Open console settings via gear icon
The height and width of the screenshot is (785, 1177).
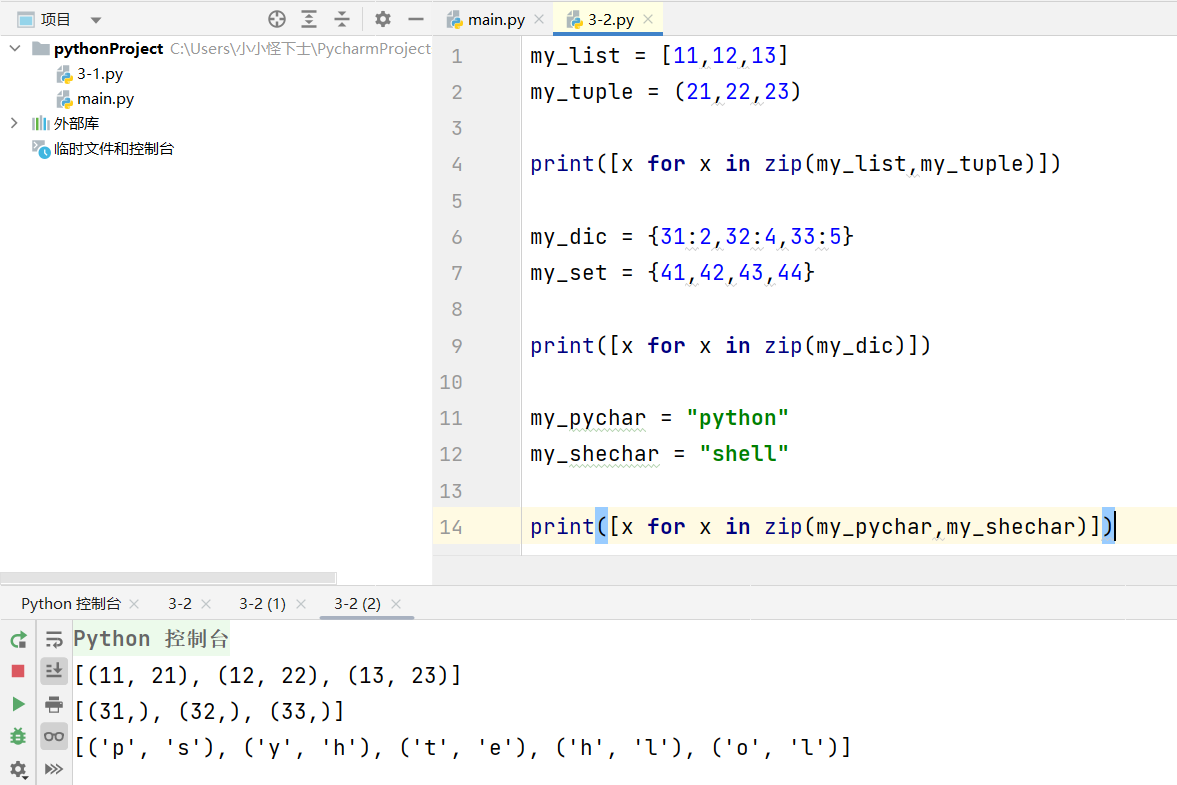pyautogui.click(x=16, y=770)
